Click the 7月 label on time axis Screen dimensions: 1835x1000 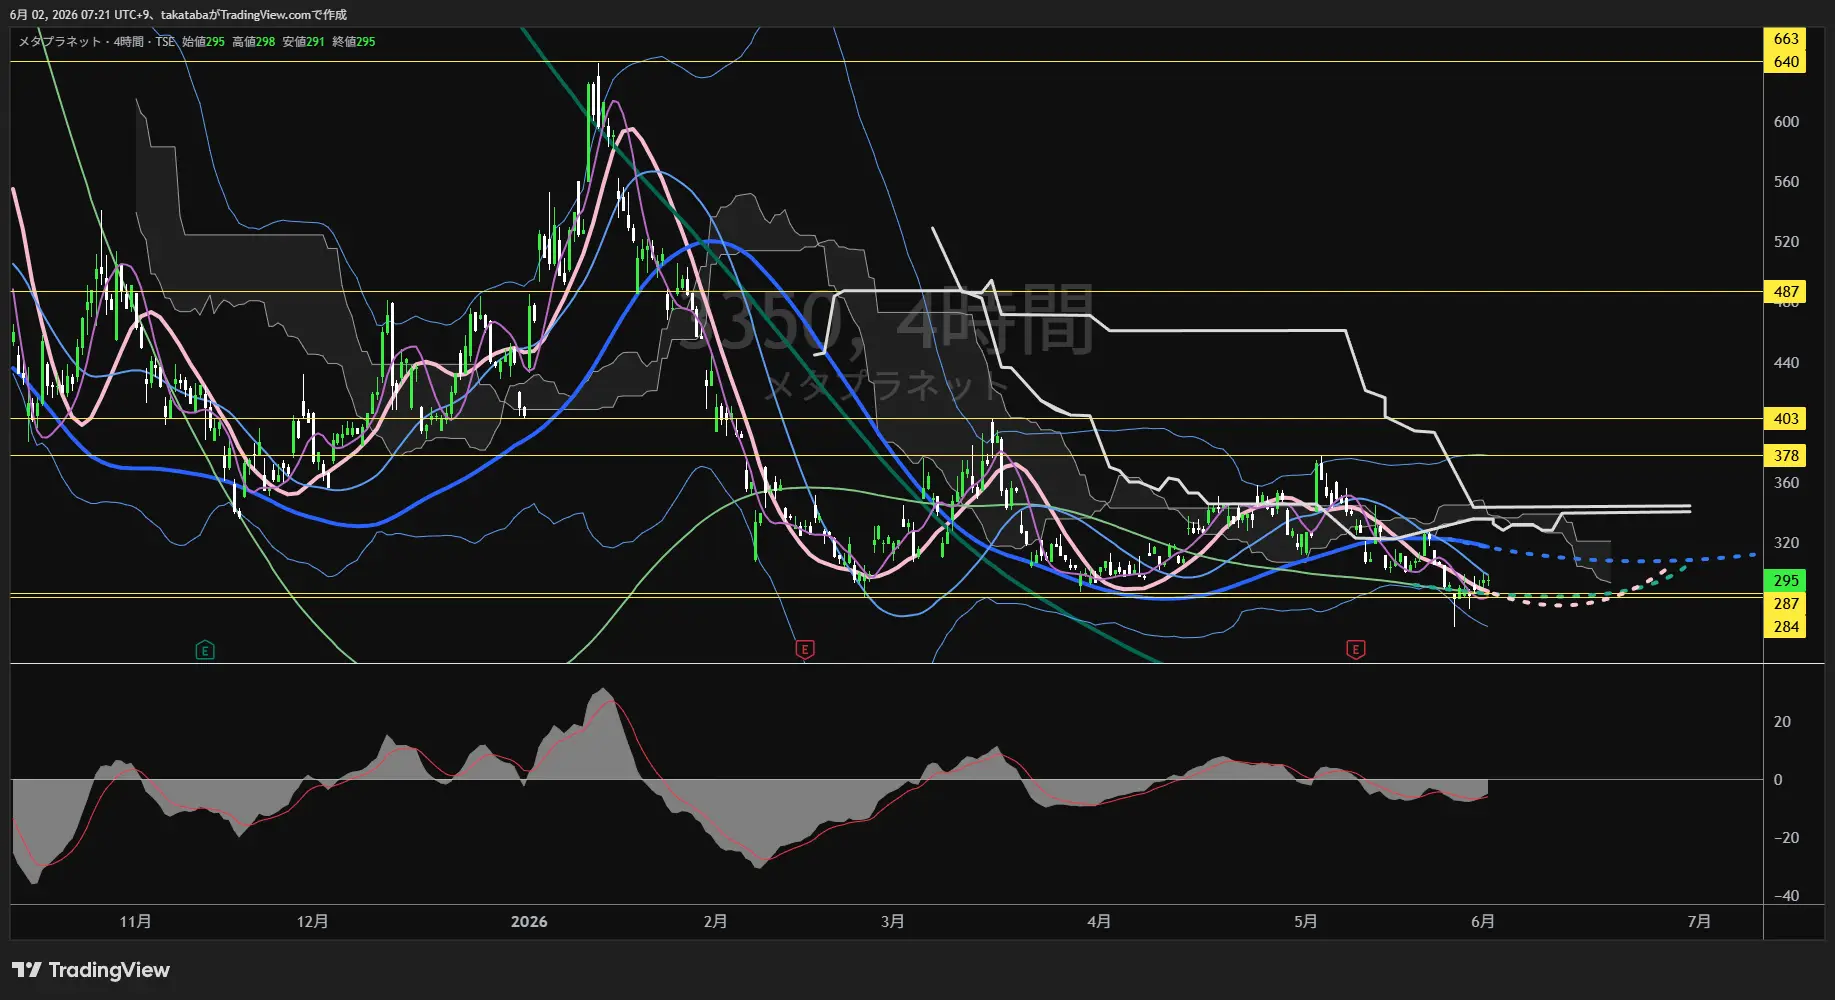pyautogui.click(x=1699, y=922)
